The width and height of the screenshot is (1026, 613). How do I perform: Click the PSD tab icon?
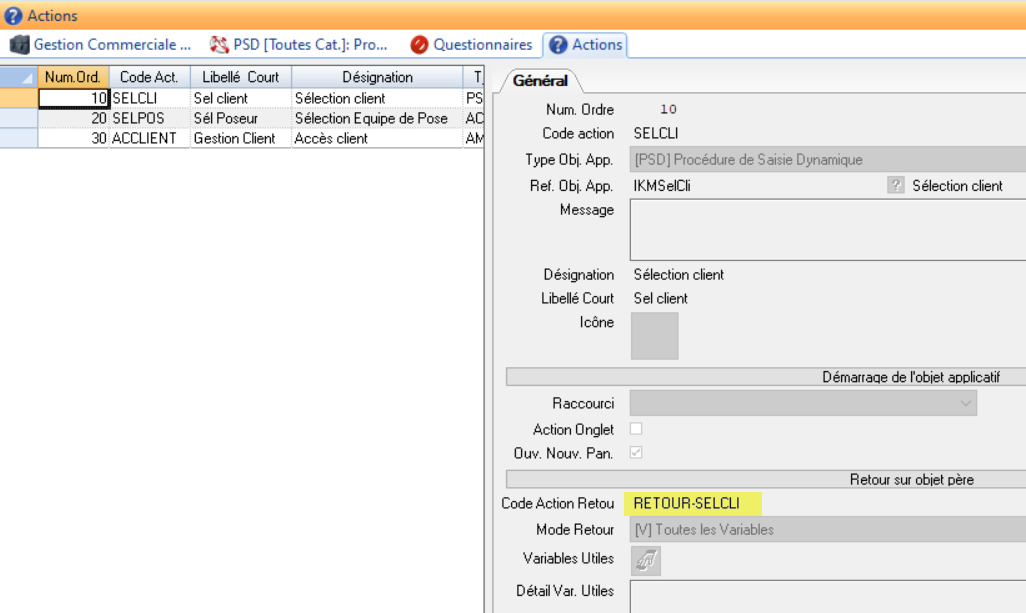[219, 45]
